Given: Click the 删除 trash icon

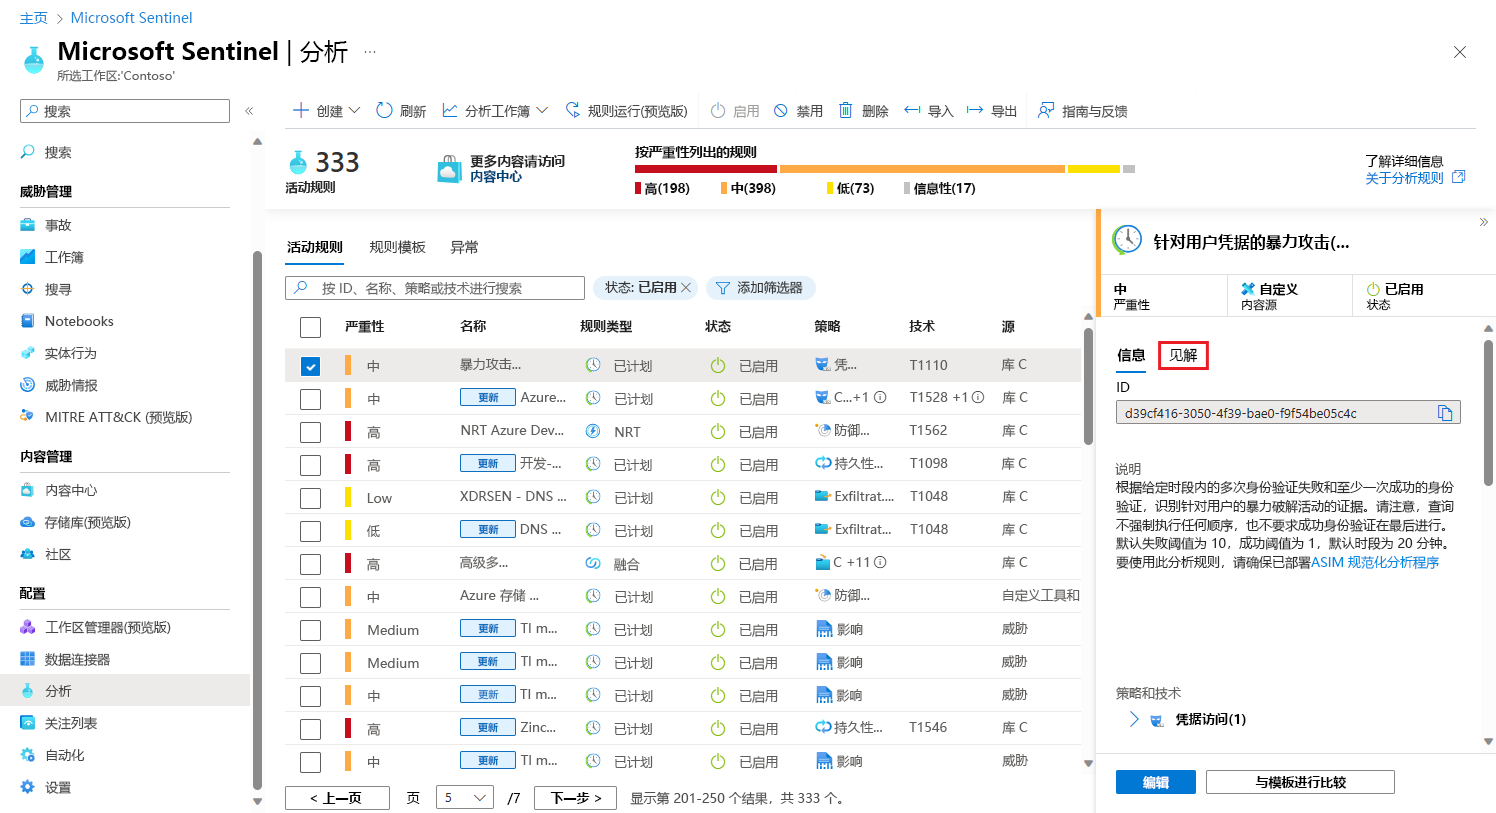Looking at the screenshot, I should click(846, 110).
